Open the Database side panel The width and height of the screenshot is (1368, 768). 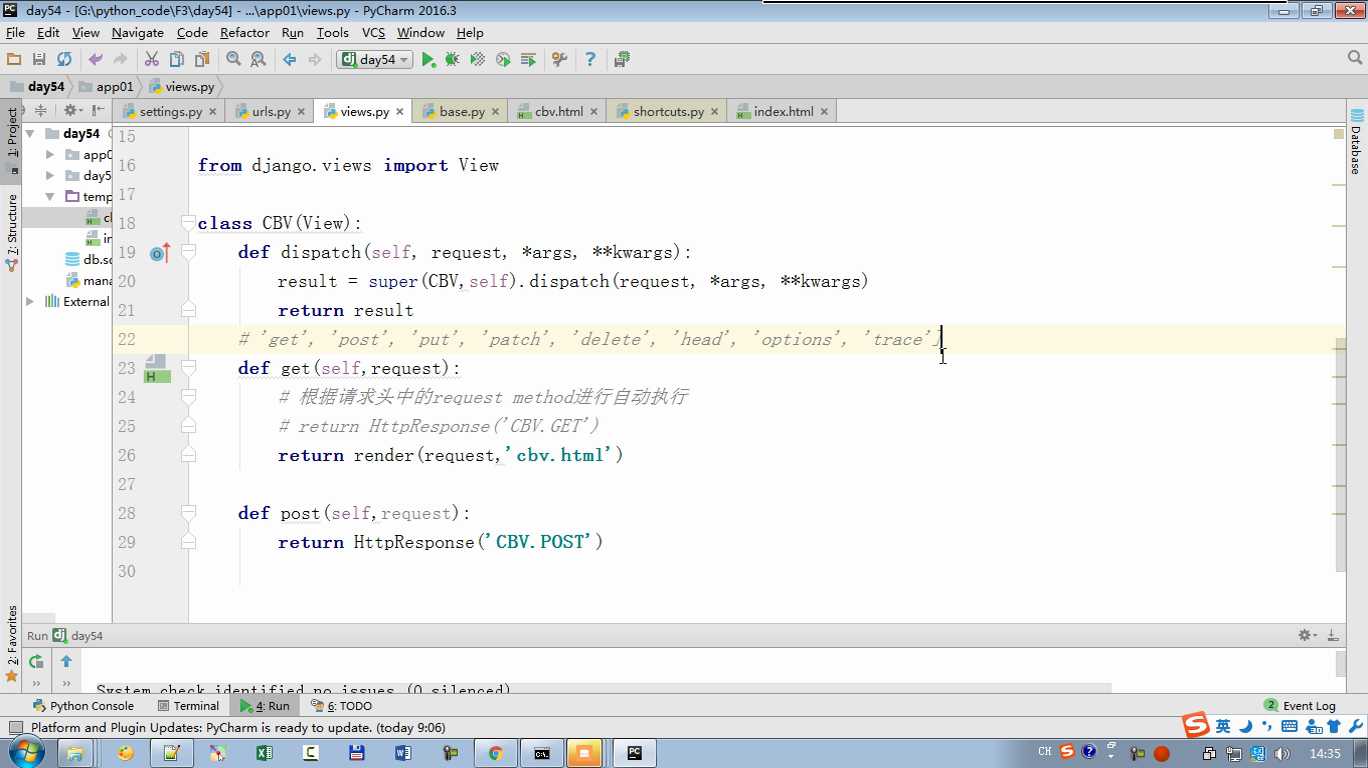click(x=1357, y=141)
